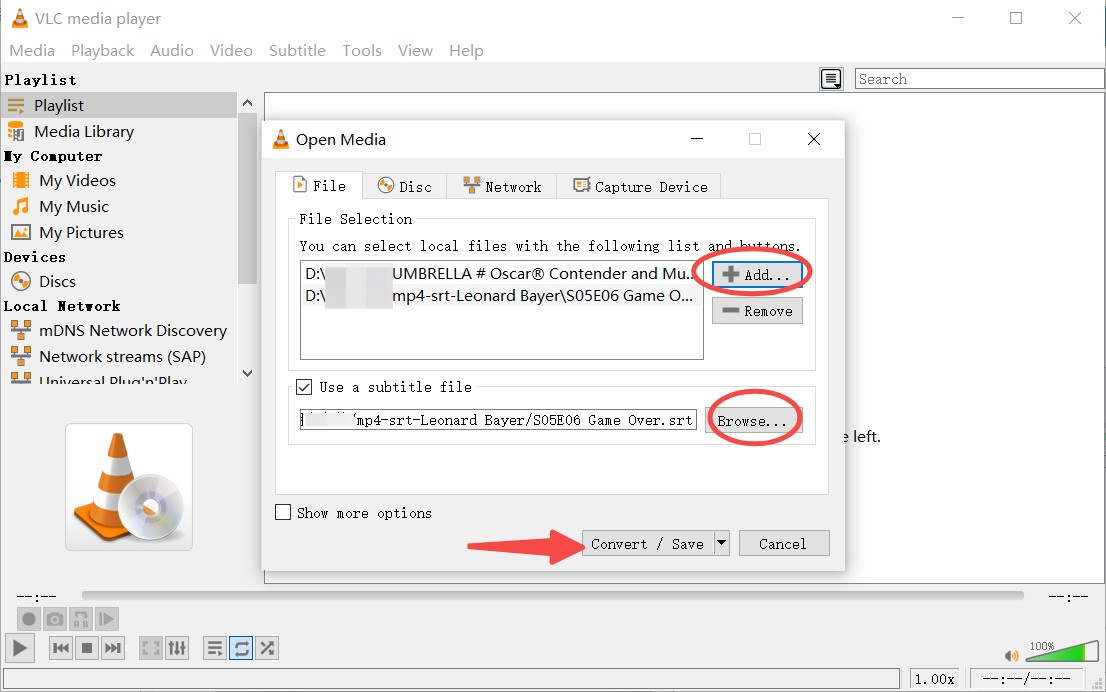Image resolution: width=1106 pixels, height=692 pixels.
Task: Toggle loop repeat mode
Action: click(x=241, y=648)
